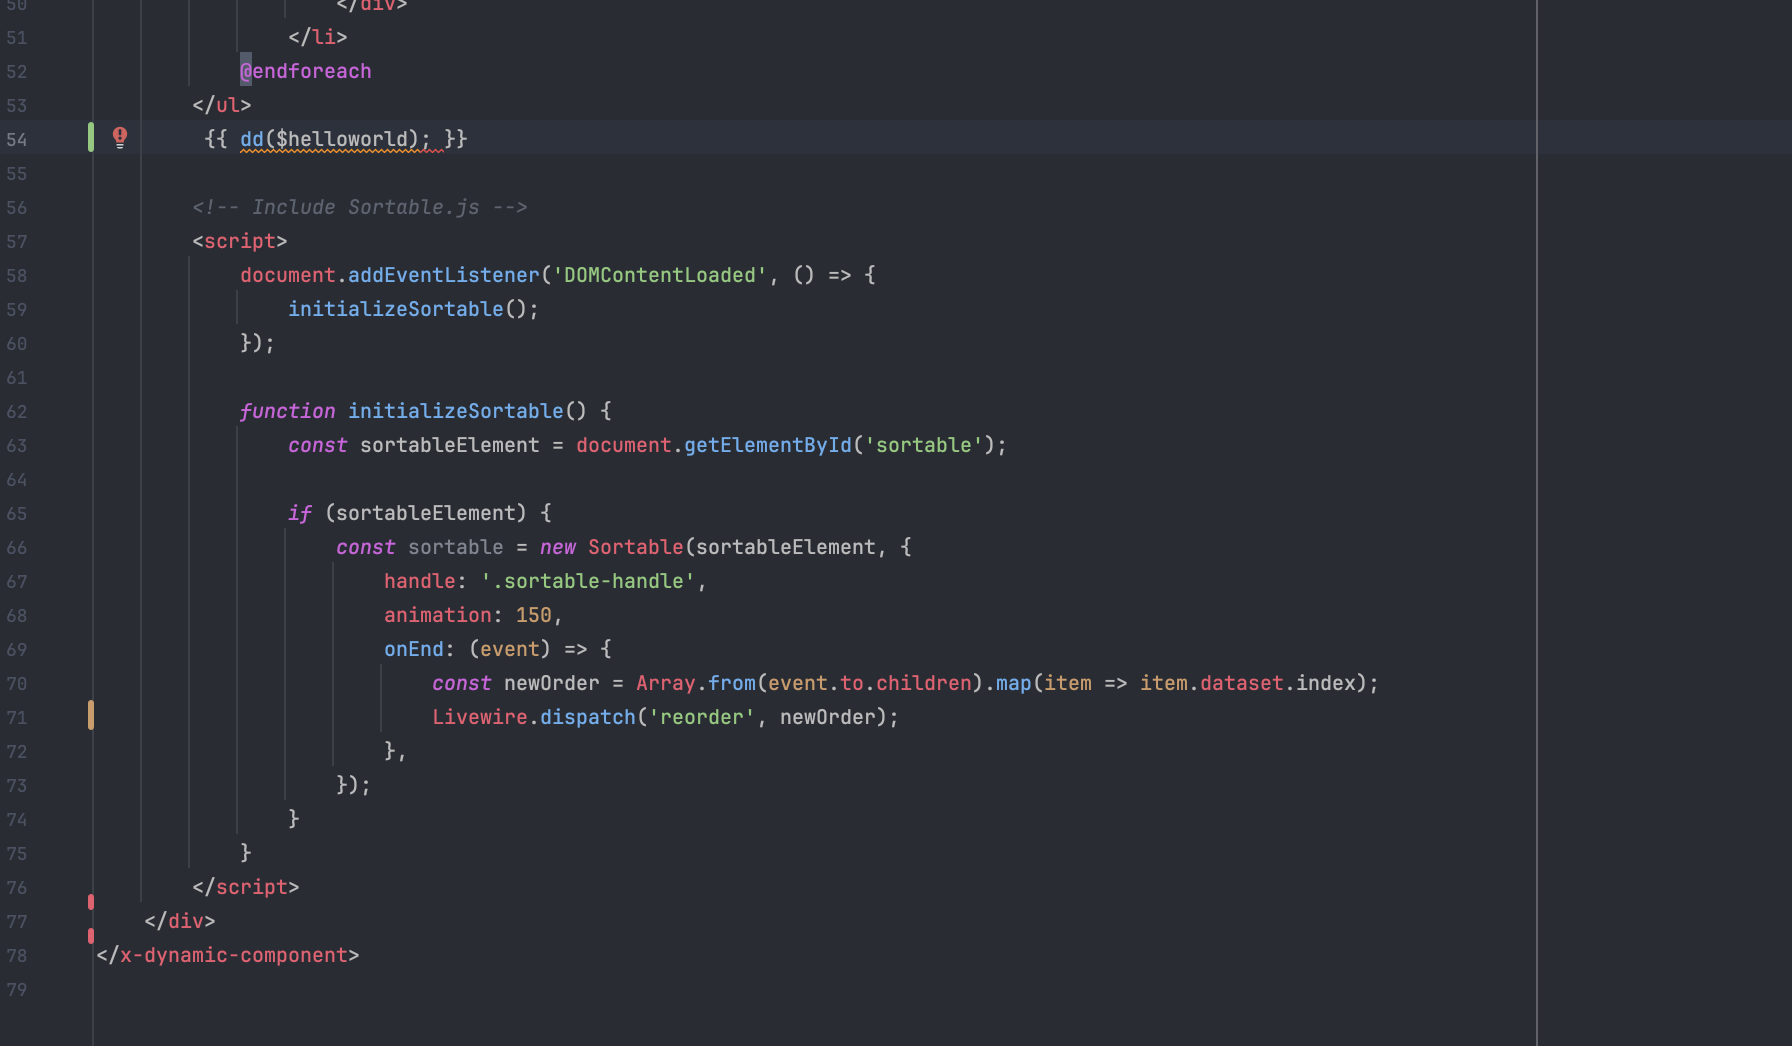Screen dimensions: 1792x1046
Task: Click 'addEventListener' on line 58
Action: pyautogui.click(x=444, y=275)
